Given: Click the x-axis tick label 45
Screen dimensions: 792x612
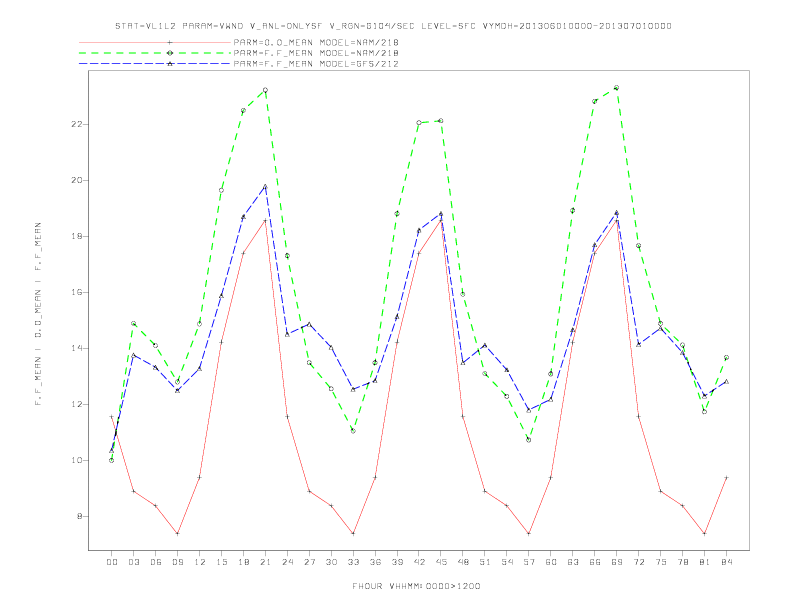Looking at the screenshot, I should point(441,562).
